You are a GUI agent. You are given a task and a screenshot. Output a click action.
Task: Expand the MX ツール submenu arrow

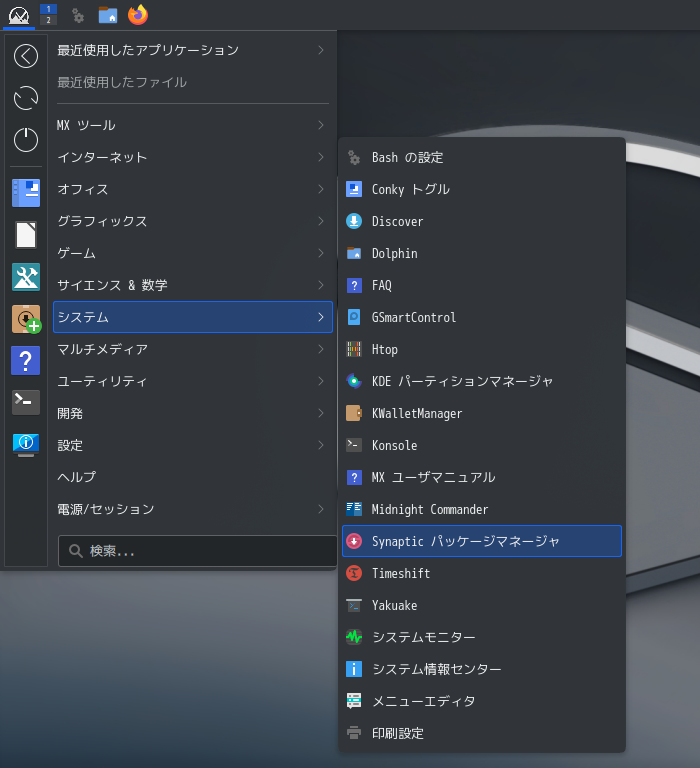pyautogui.click(x=321, y=125)
